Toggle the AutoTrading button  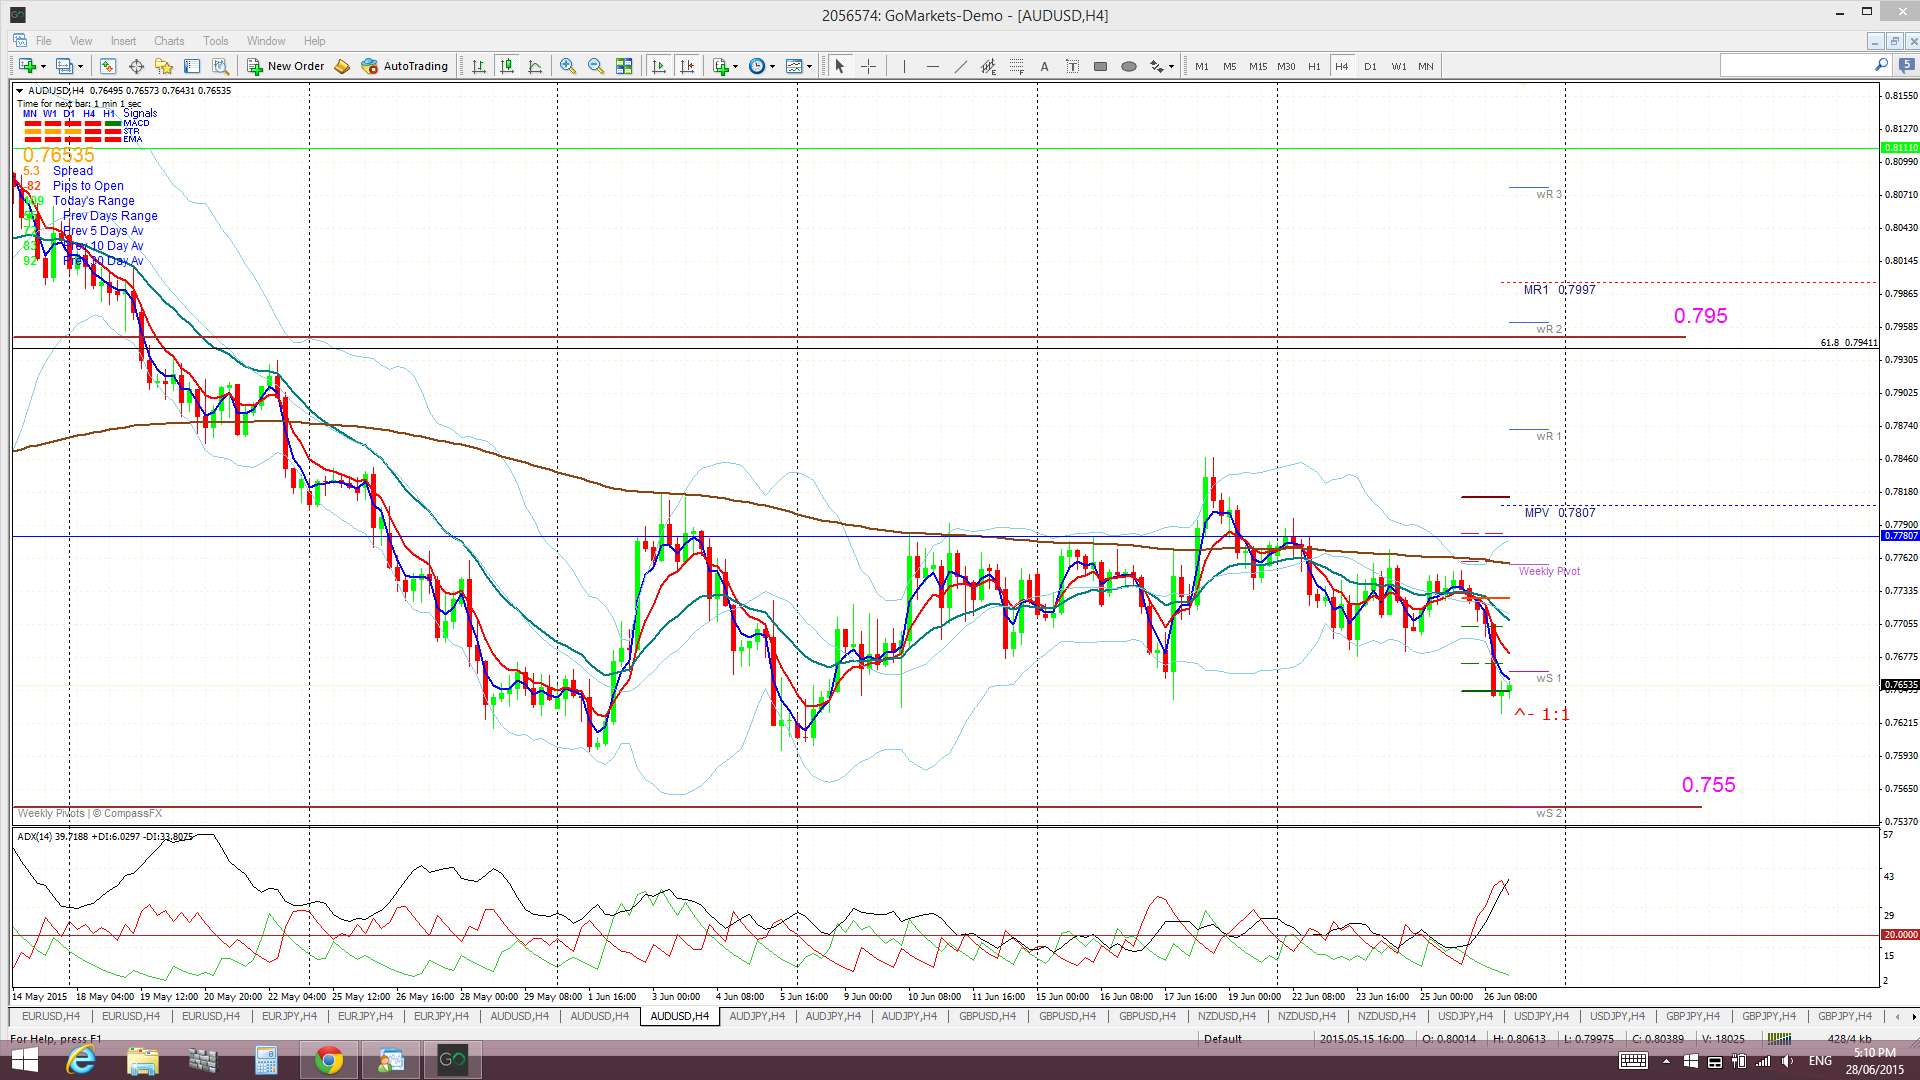tap(404, 66)
